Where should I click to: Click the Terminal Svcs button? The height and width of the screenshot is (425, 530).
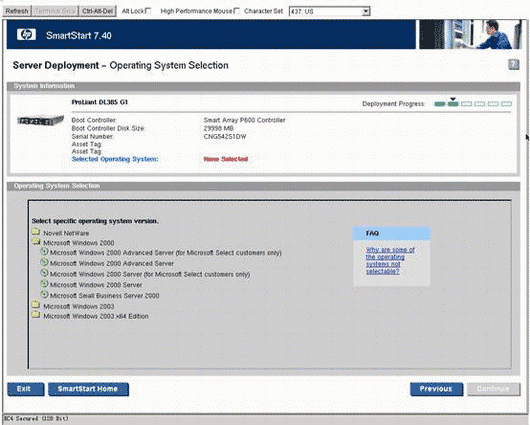(x=54, y=11)
